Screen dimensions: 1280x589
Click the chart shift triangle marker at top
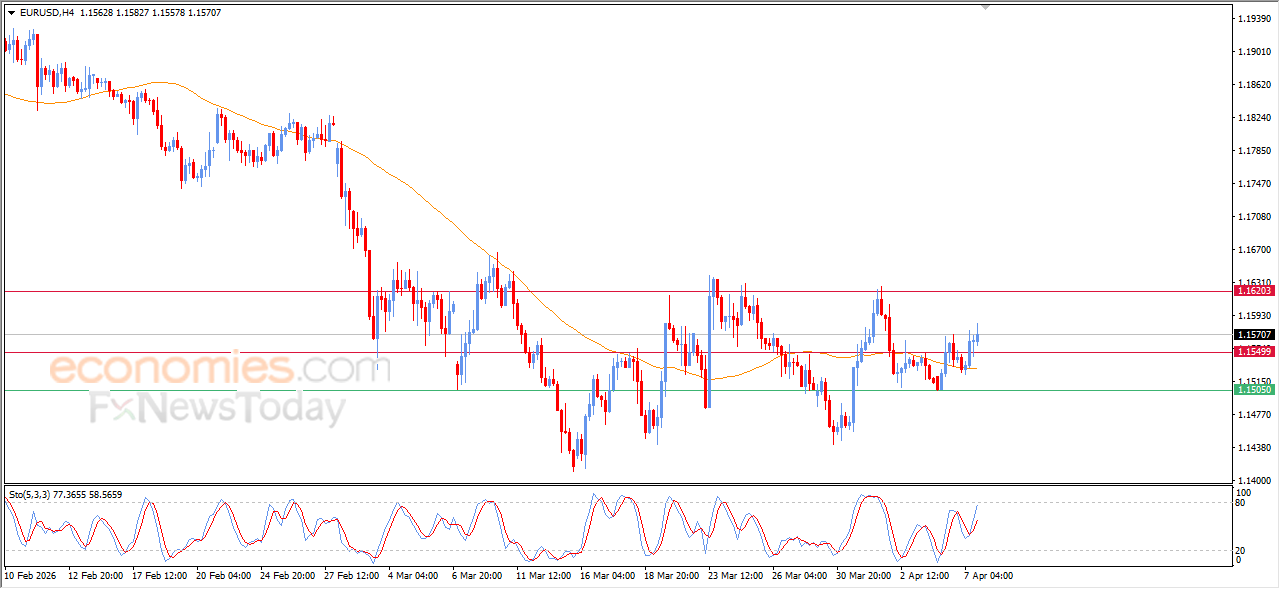987,7
